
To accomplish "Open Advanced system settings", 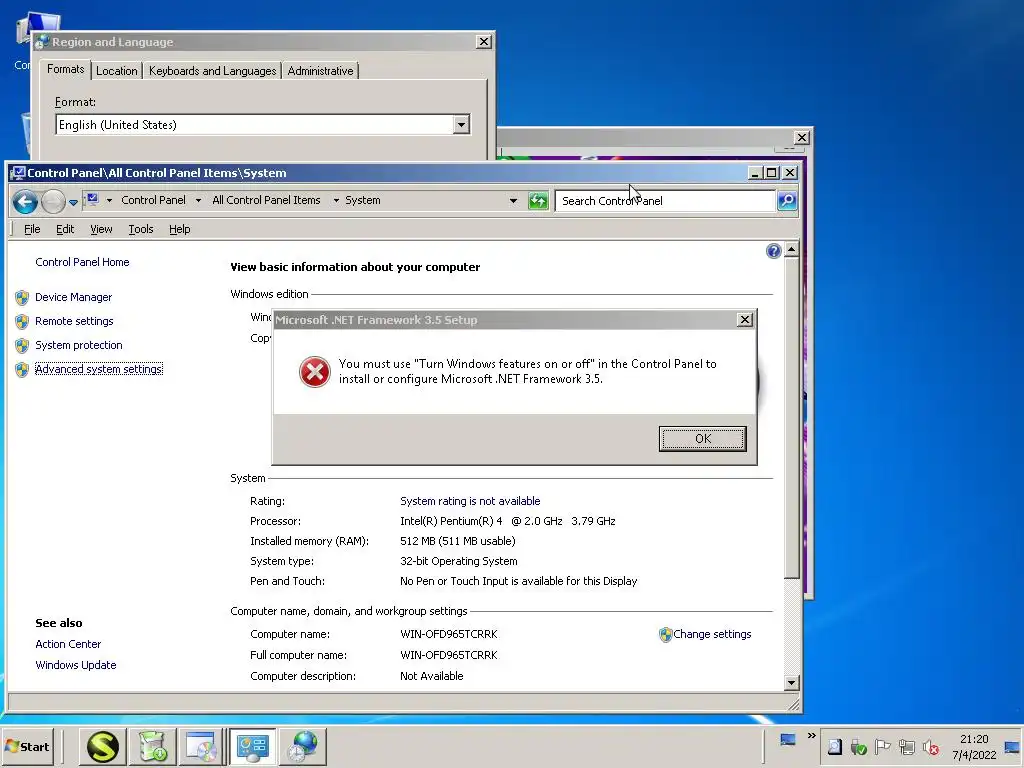I will coord(99,369).
